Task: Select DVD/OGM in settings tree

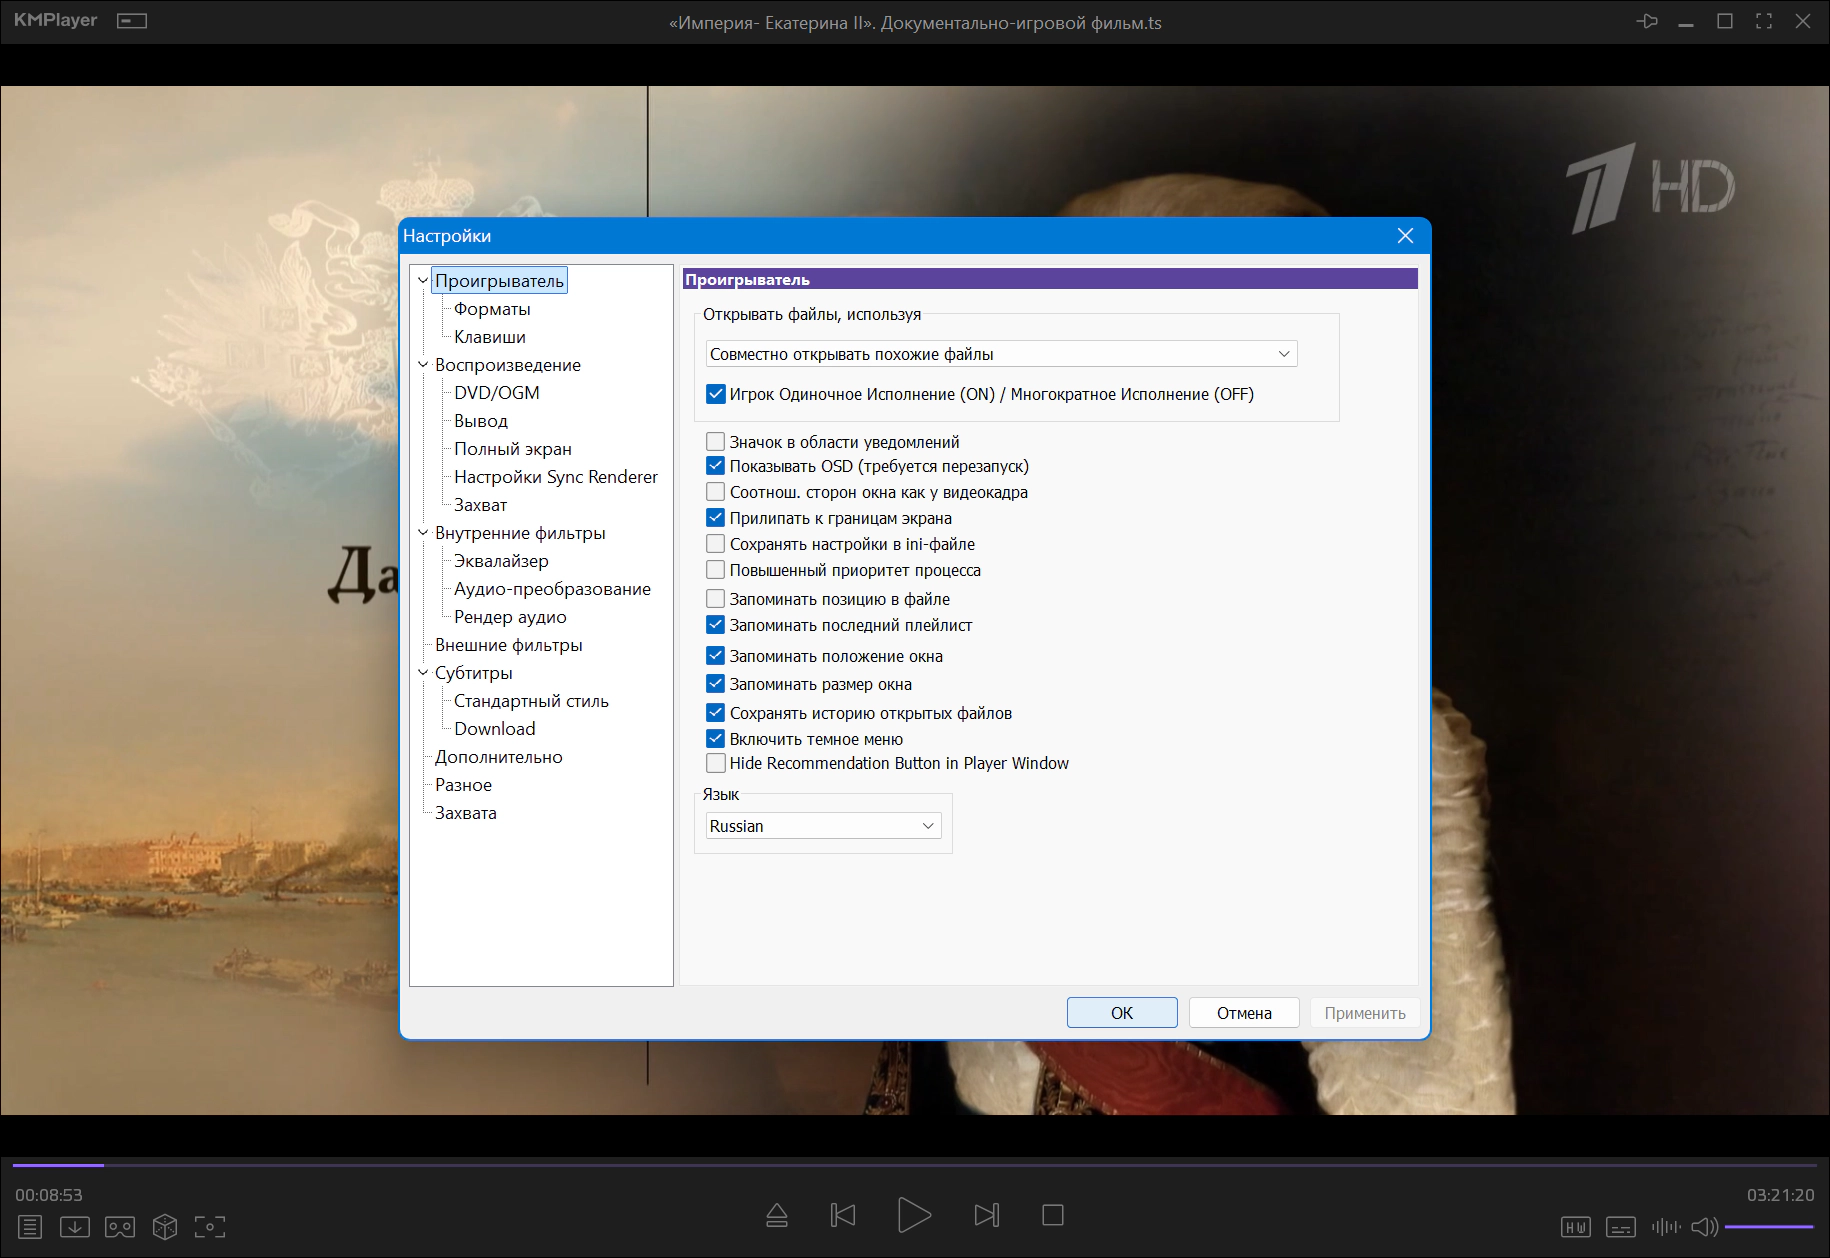Action: (497, 393)
